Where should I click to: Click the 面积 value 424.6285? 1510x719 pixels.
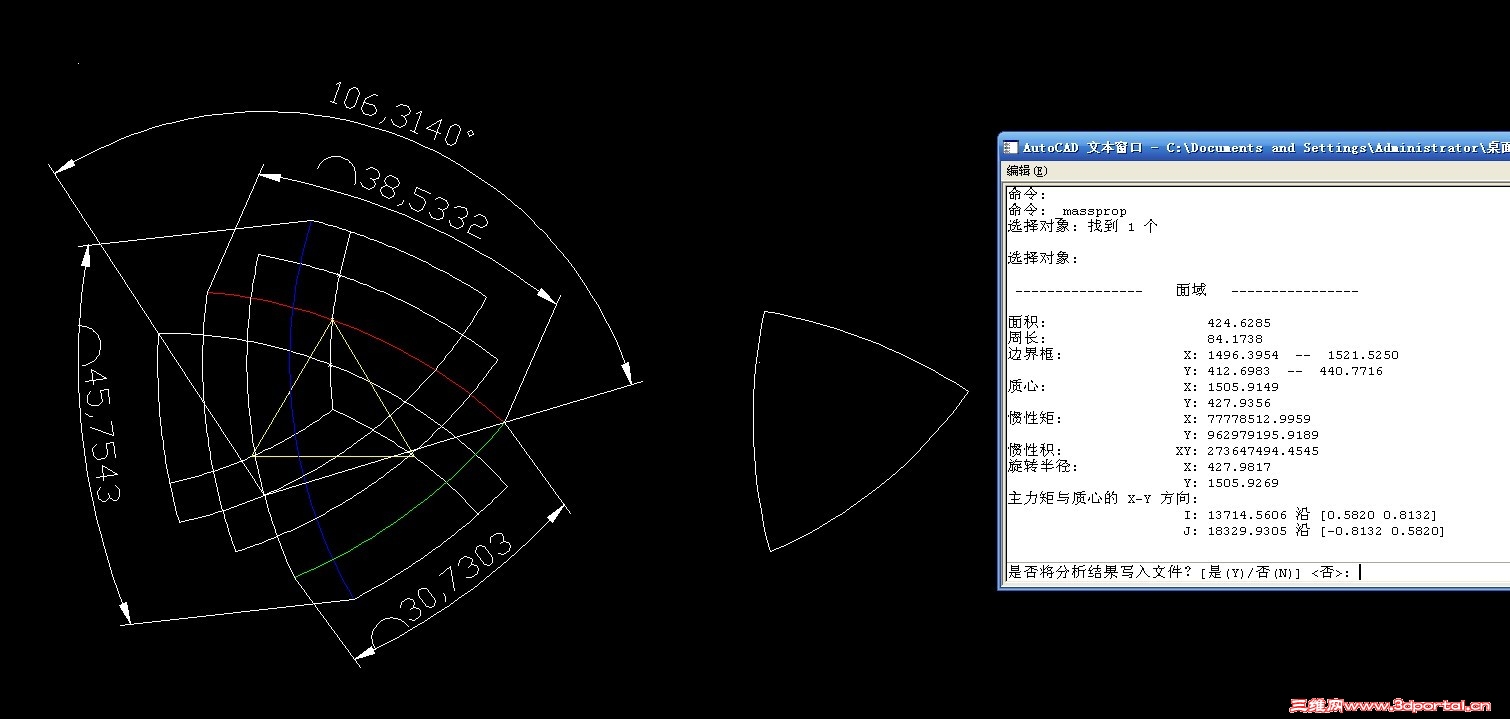point(1239,323)
